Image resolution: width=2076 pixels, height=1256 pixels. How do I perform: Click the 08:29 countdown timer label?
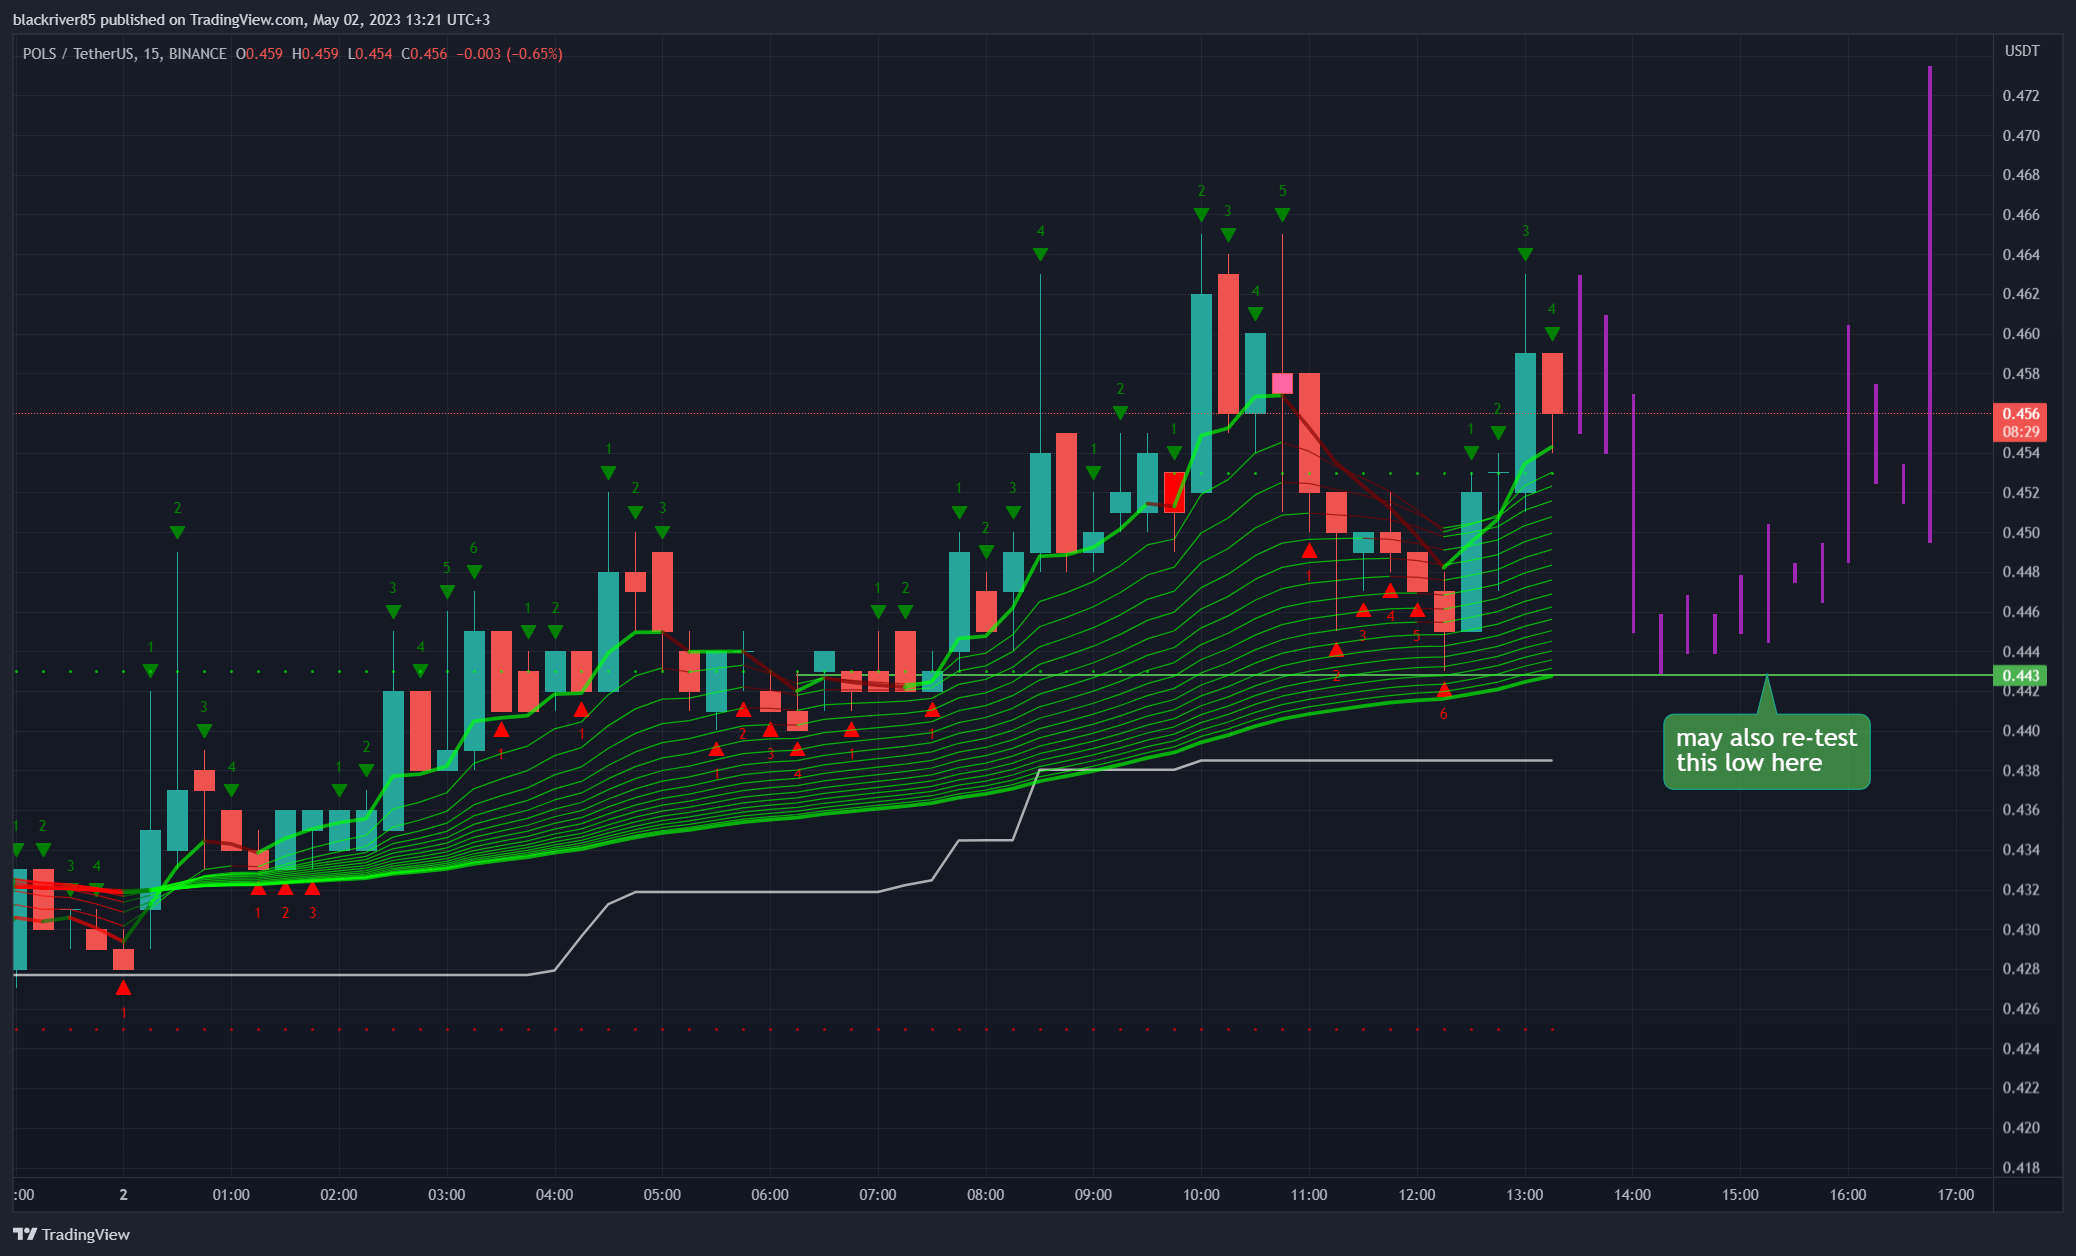click(2020, 432)
